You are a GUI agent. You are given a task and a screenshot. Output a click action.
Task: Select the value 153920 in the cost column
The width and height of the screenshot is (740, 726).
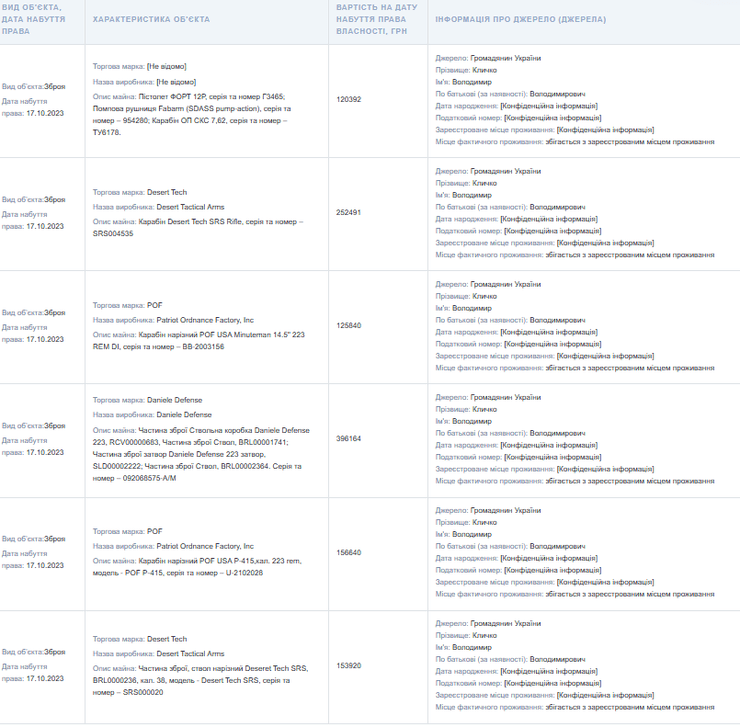point(349,665)
